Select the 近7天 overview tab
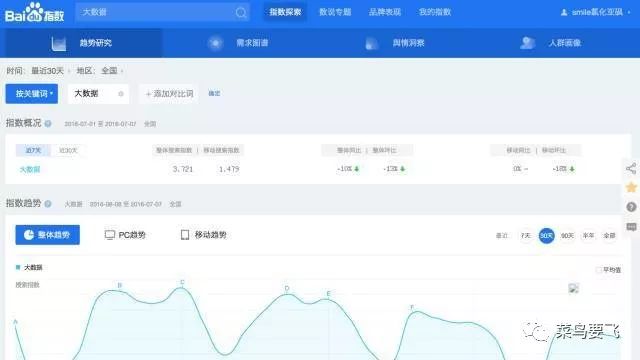Image resolution: width=640 pixels, height=360 pixels. tap(33, 150)
